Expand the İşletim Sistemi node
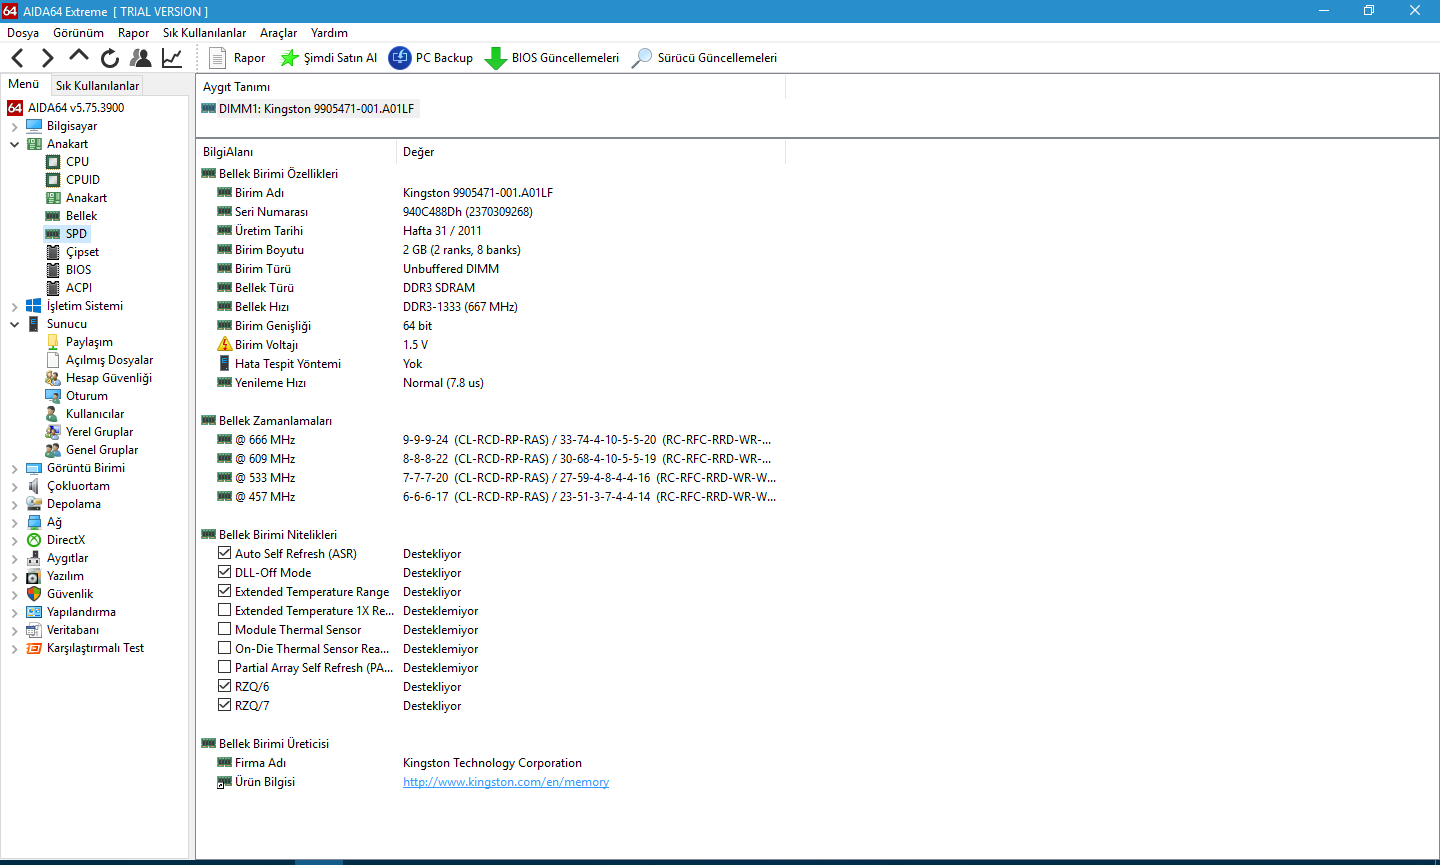1440x865 pixels. point(14,307)
